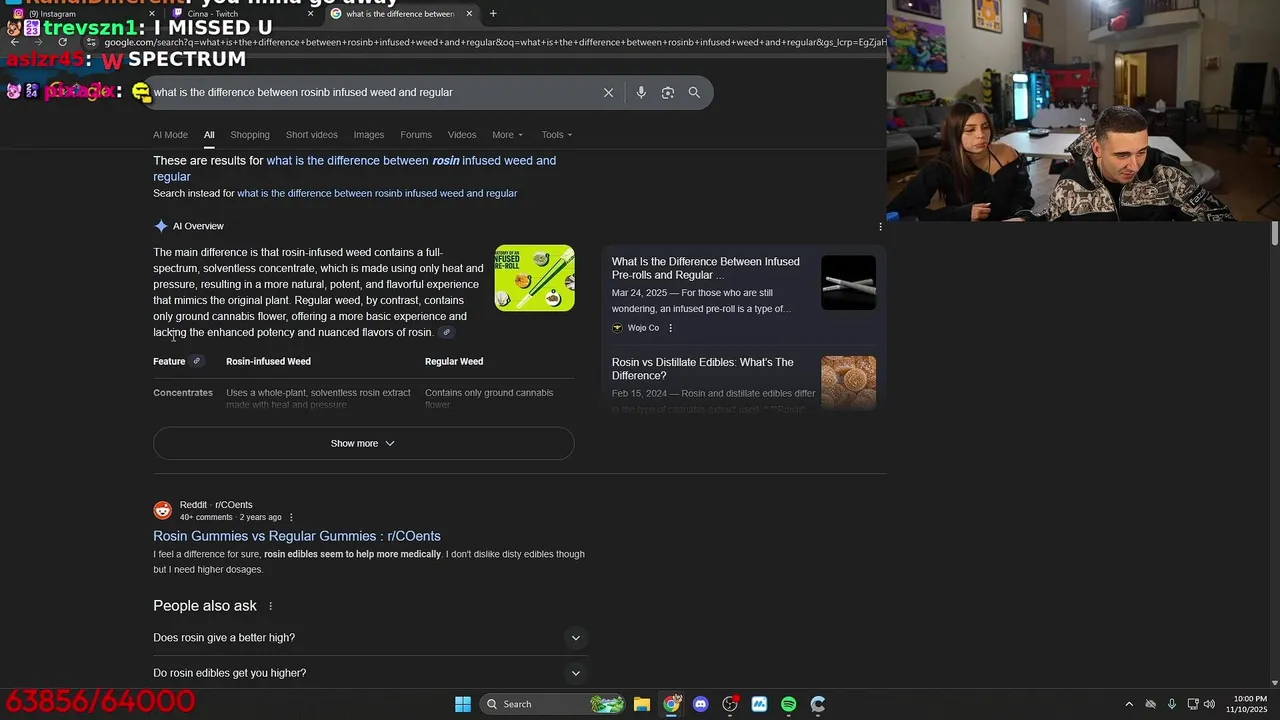This screenshot has height=720, width=1280.
Task: Expand 'Does rosin give a better high?'
Action: tap(370, 638)
